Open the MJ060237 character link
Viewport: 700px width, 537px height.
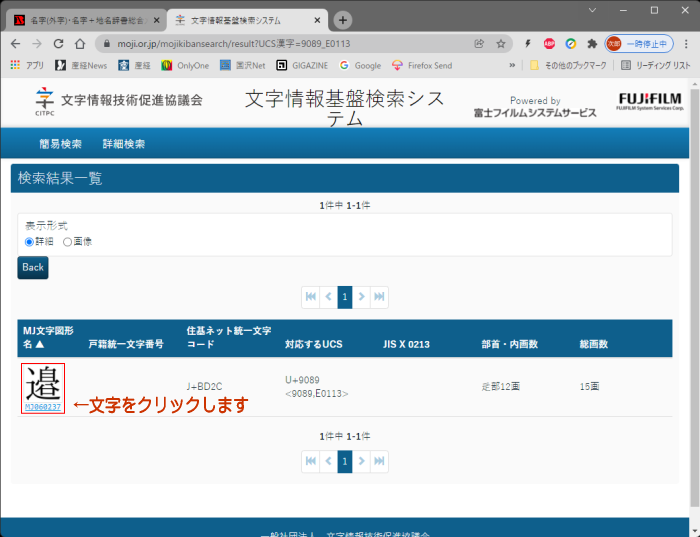click(x=43, y=407)
